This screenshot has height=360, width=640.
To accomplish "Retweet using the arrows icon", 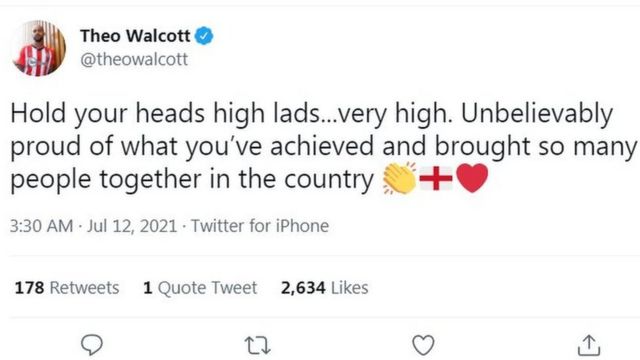I will coord(258,345).
